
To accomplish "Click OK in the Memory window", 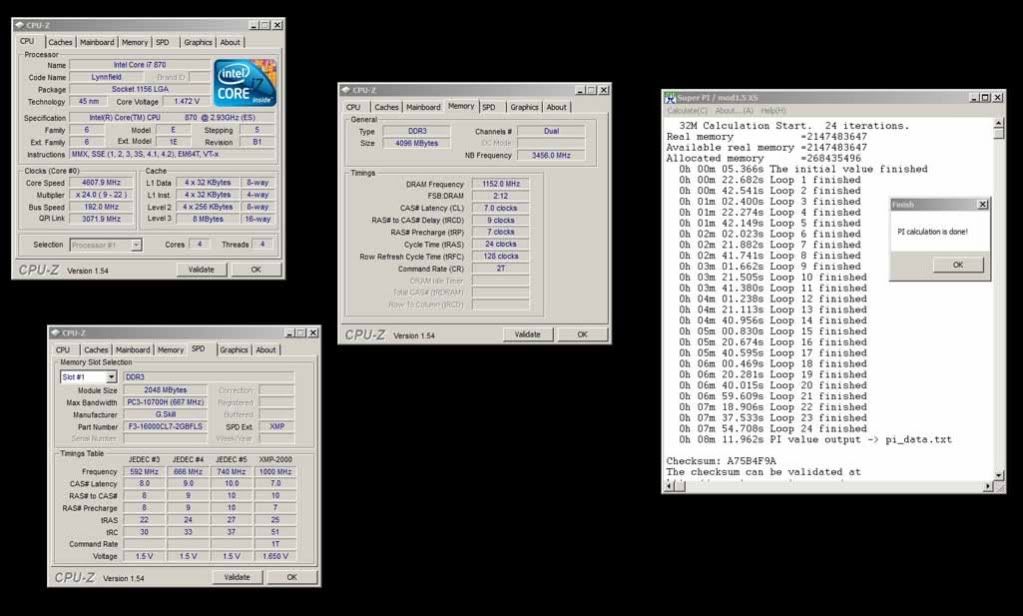I will click(582, 334).
